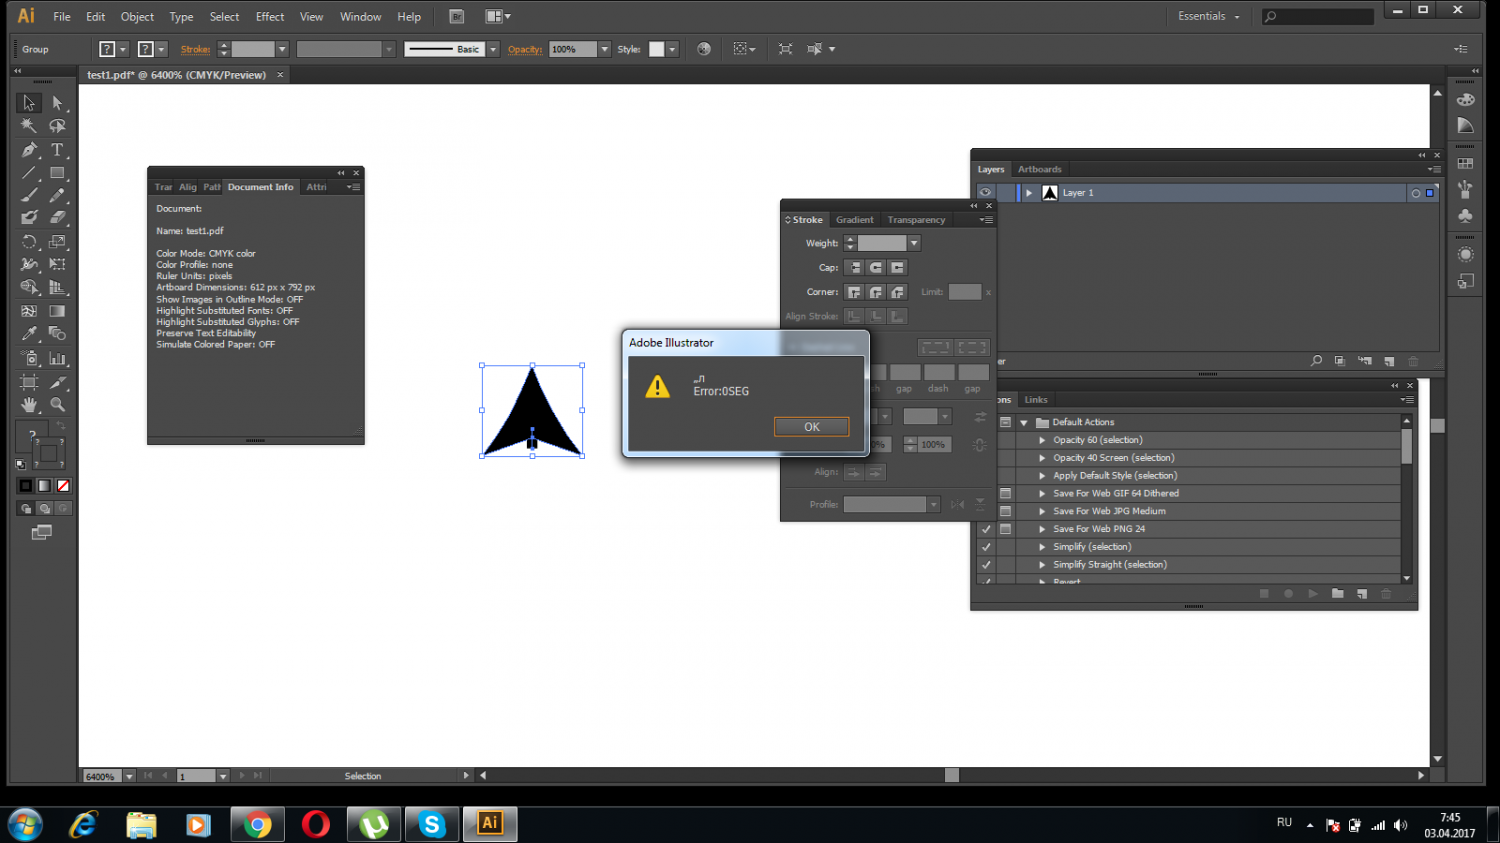Select the Column Graph tool
The height and width of the screenshot is (843, 1500).
click(57, 358)
